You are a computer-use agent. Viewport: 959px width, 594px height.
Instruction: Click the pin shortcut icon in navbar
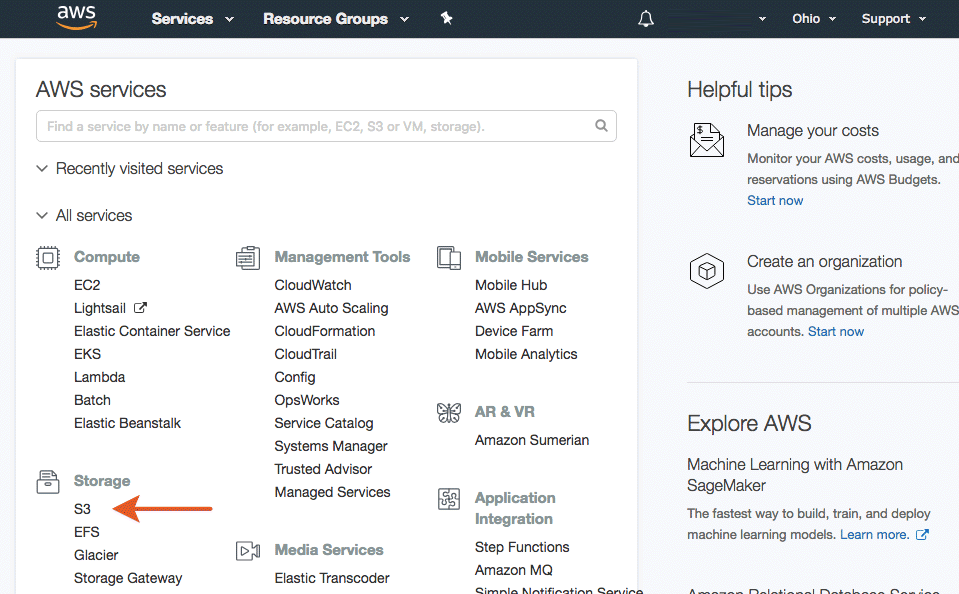pos(446,18)
